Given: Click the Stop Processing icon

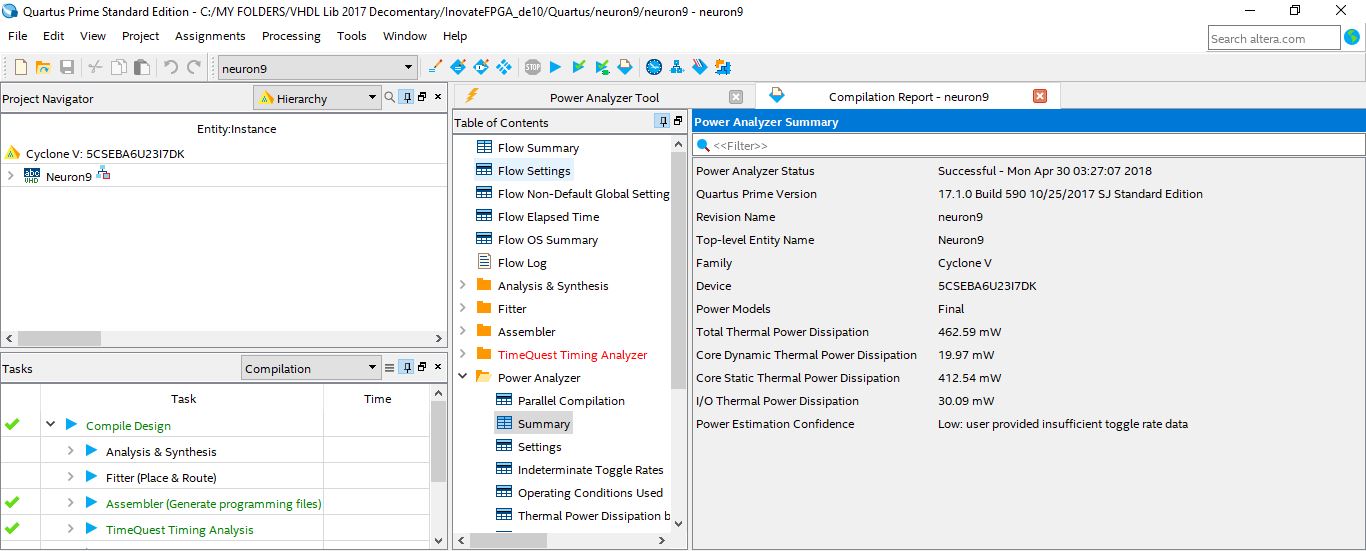Looking at the screenshot, I should [x=532, y=67].
